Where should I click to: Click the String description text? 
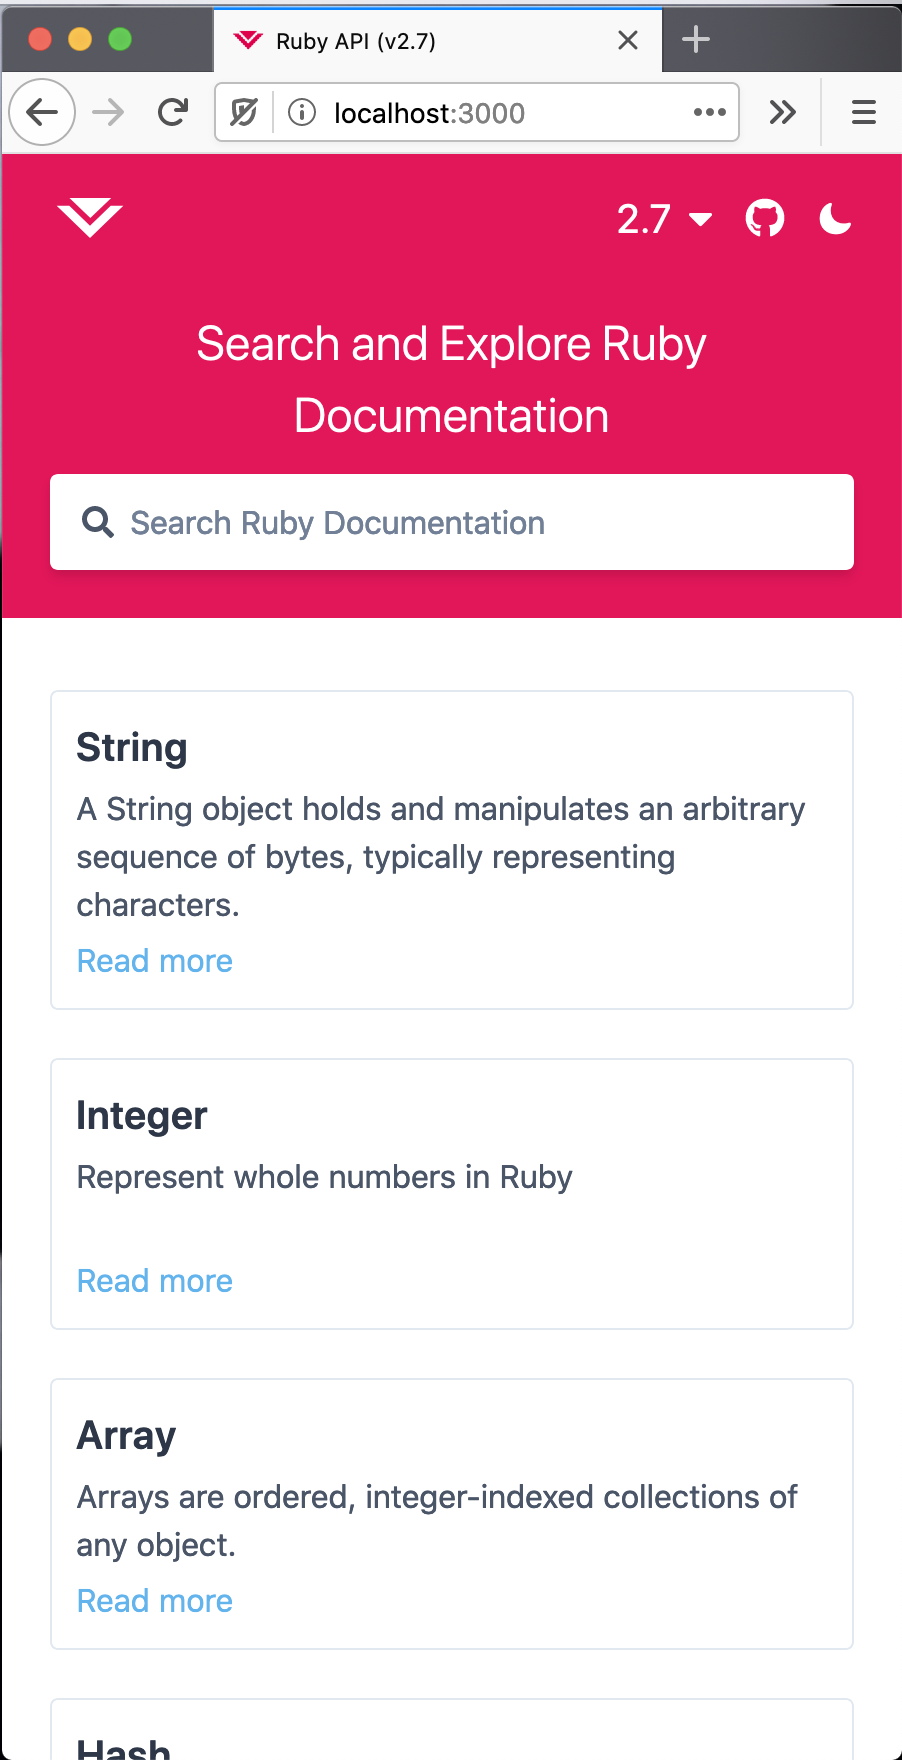[441, 857]
